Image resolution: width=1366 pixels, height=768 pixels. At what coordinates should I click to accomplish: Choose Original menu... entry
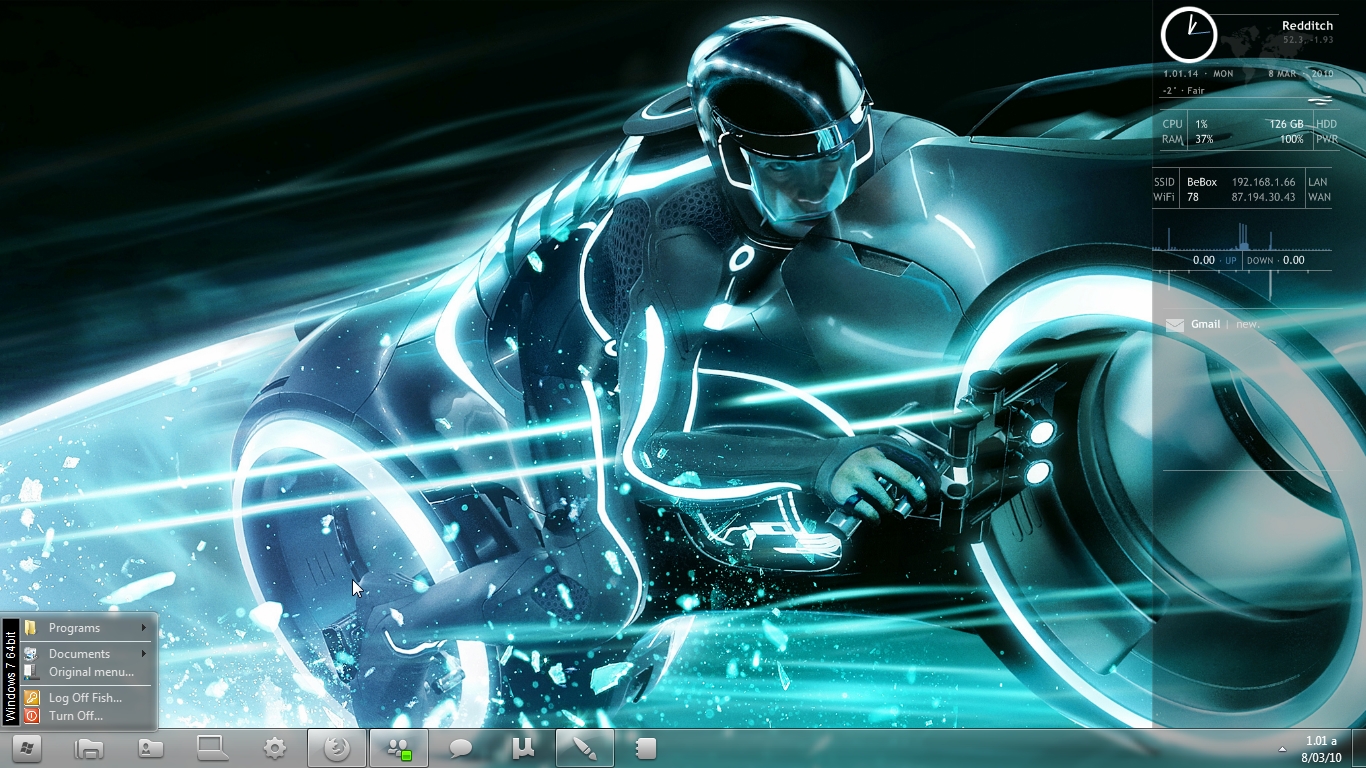click(88, 672)
